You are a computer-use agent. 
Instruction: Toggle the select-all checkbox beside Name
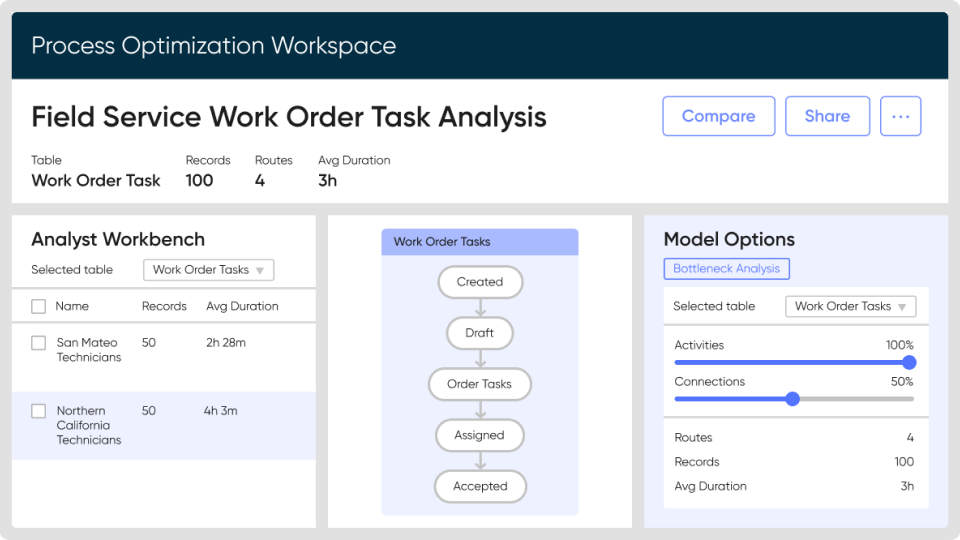(38, 307)
